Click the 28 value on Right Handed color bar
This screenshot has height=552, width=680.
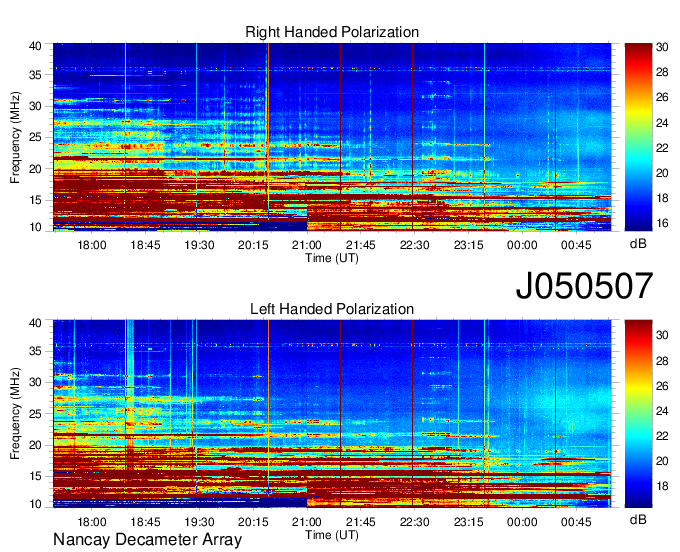pyautogui.click(x=662, y=72)
